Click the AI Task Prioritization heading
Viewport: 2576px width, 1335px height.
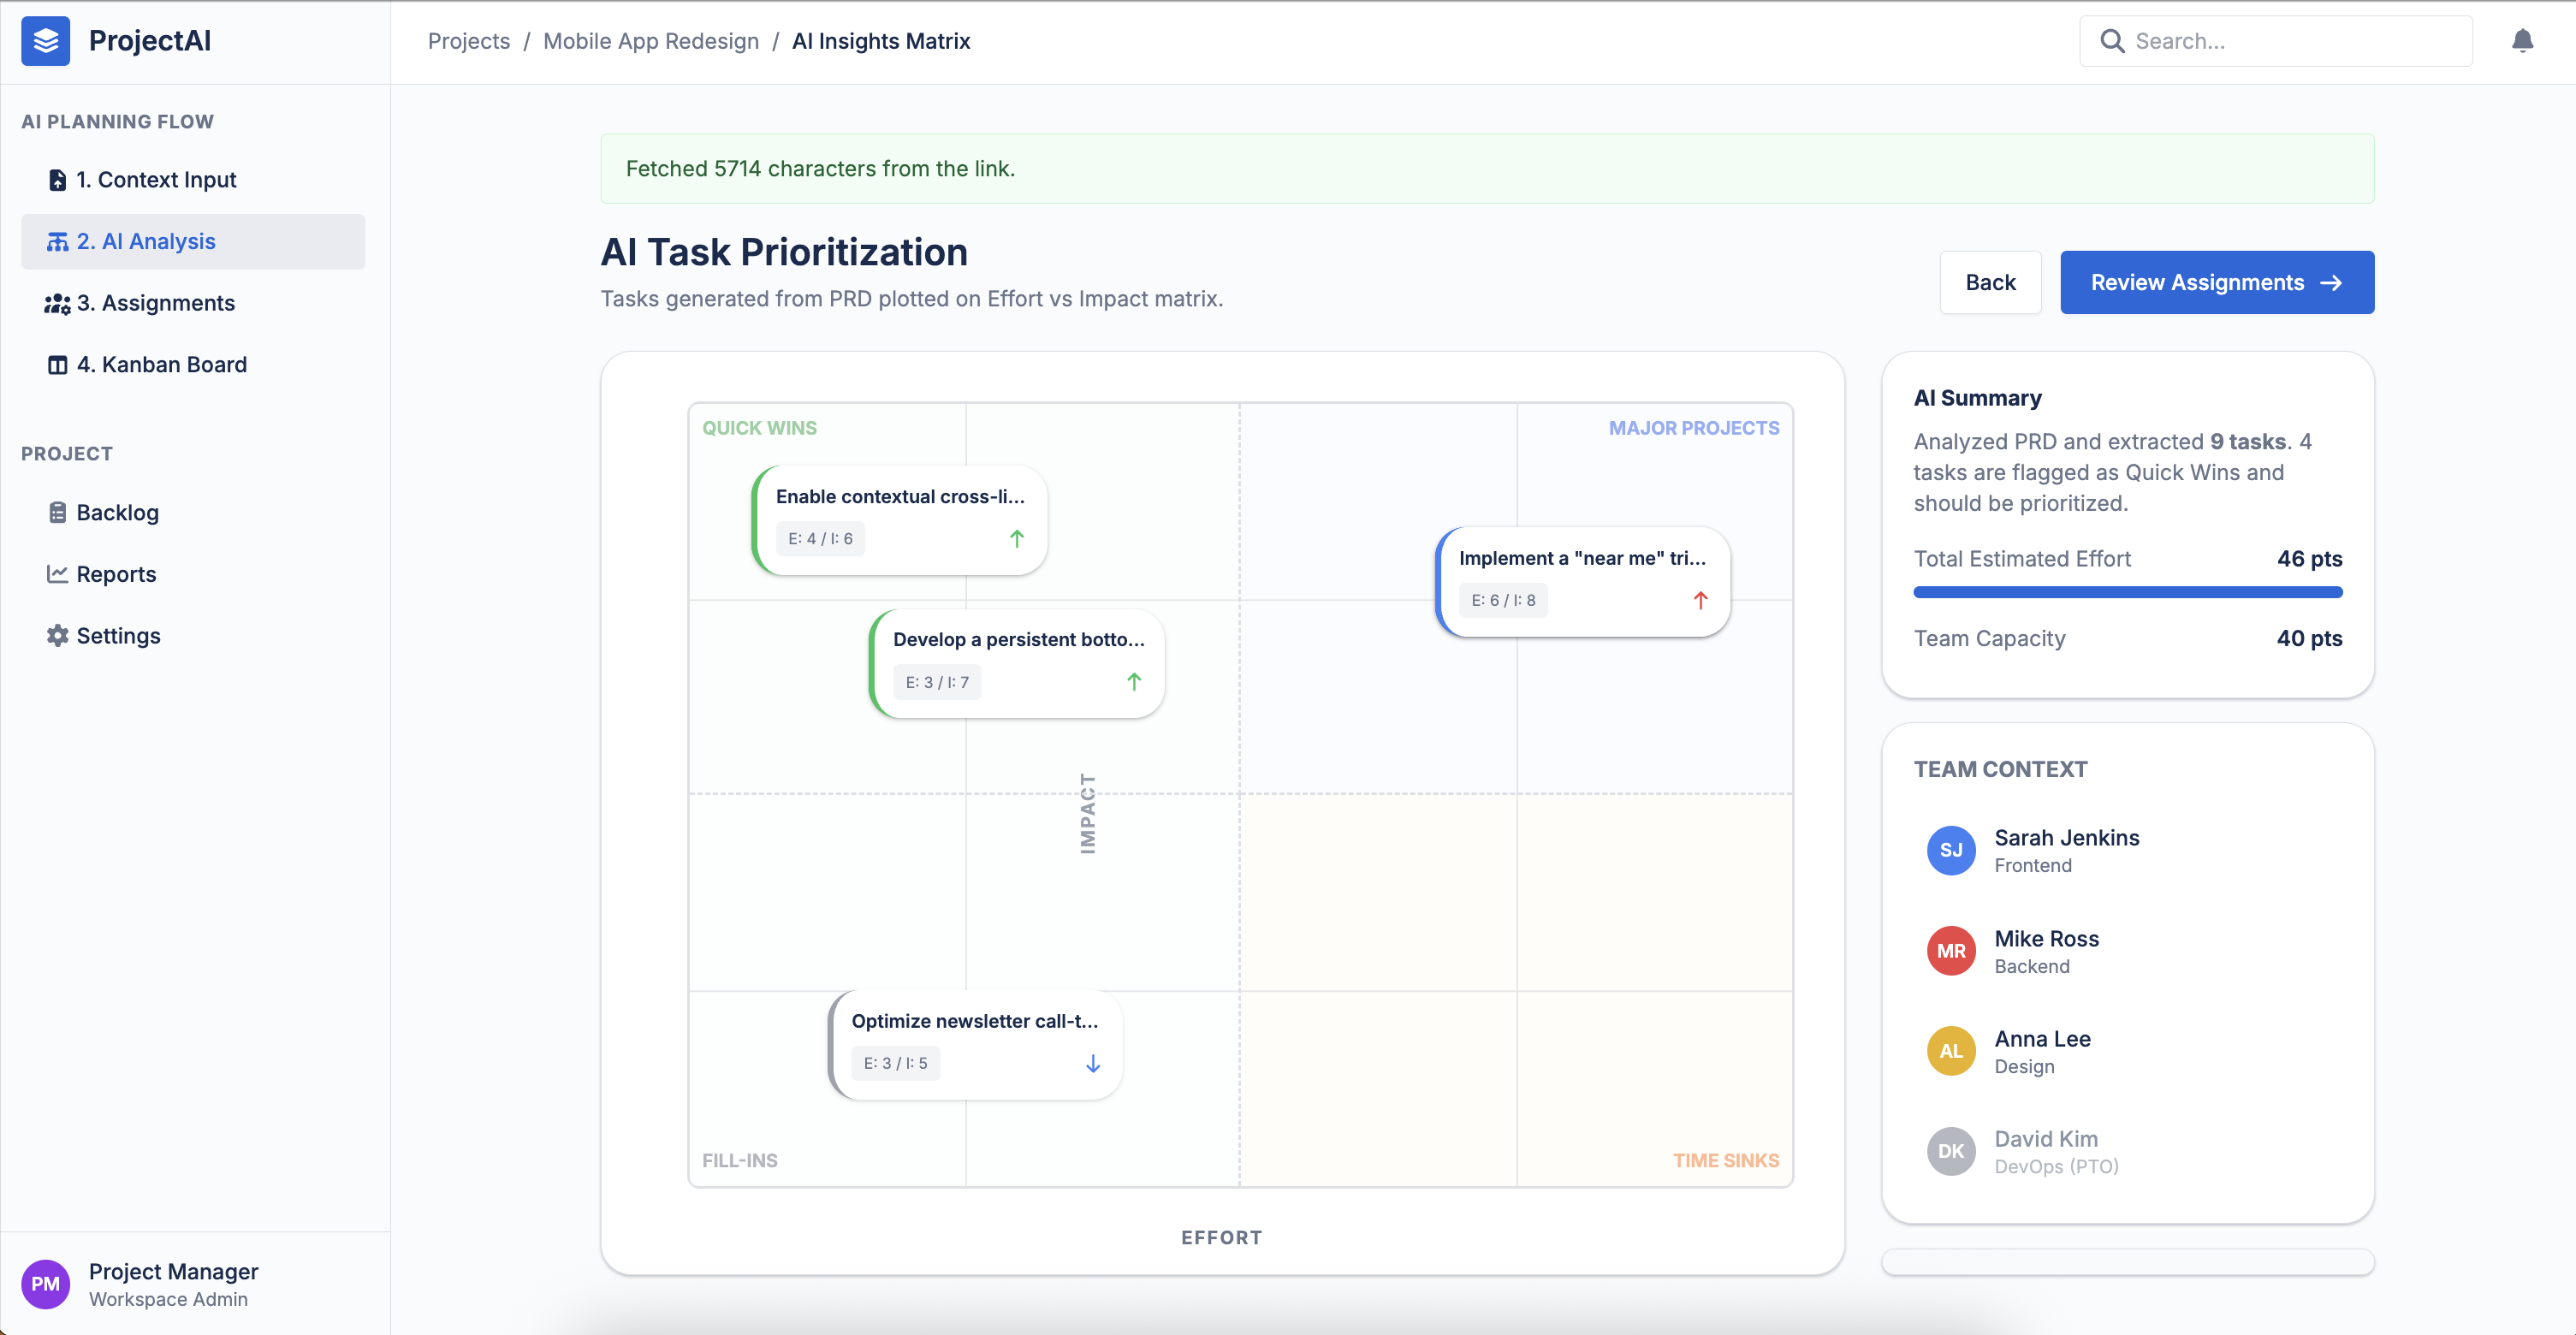tap(784, 253)
